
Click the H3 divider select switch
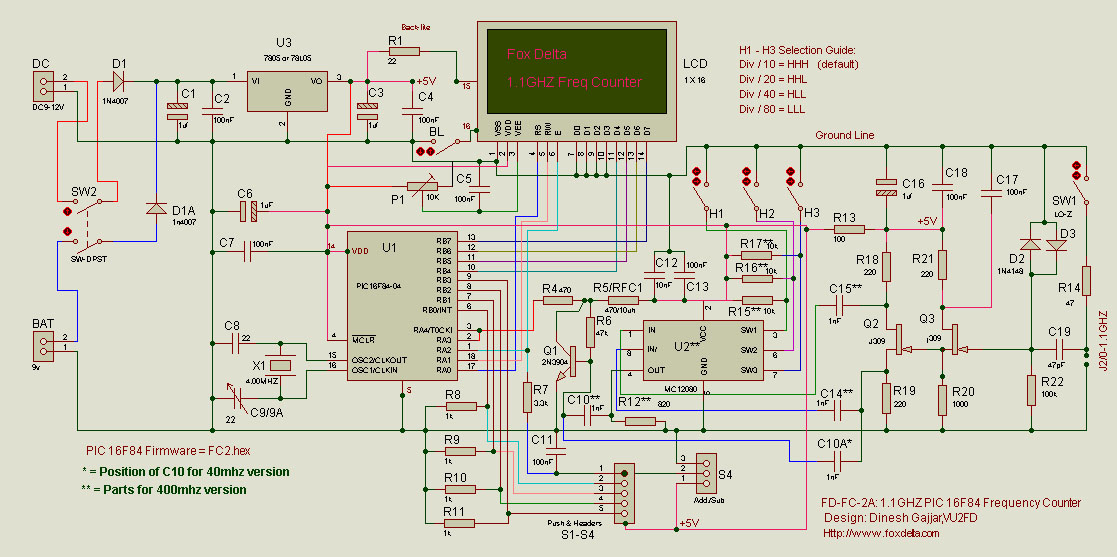(794, 189)
